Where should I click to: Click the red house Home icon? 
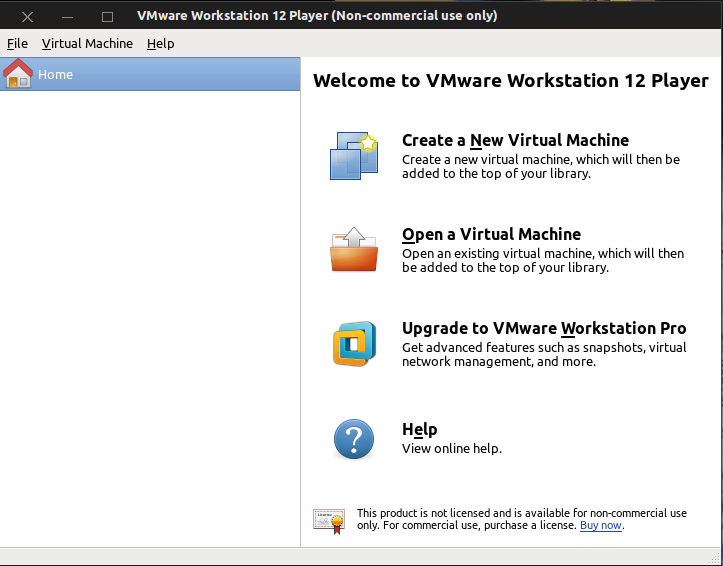[x=18, y=73]
